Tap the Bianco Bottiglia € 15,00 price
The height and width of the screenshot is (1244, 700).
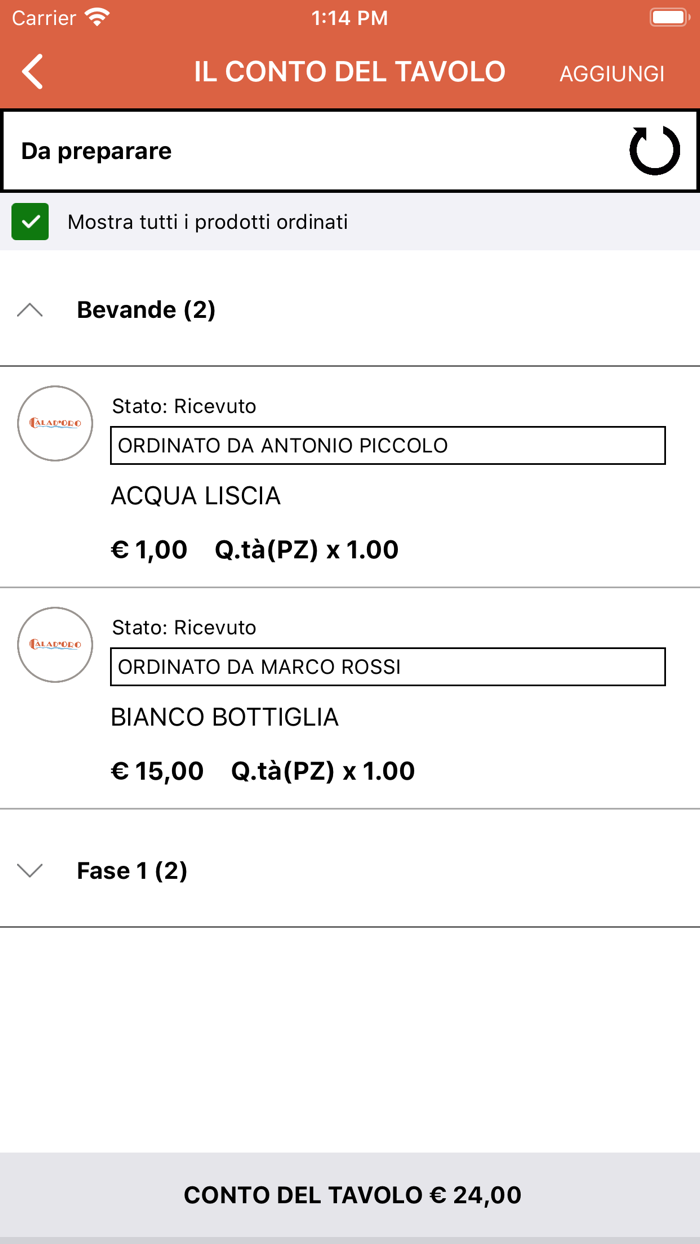tap(157, 771)
